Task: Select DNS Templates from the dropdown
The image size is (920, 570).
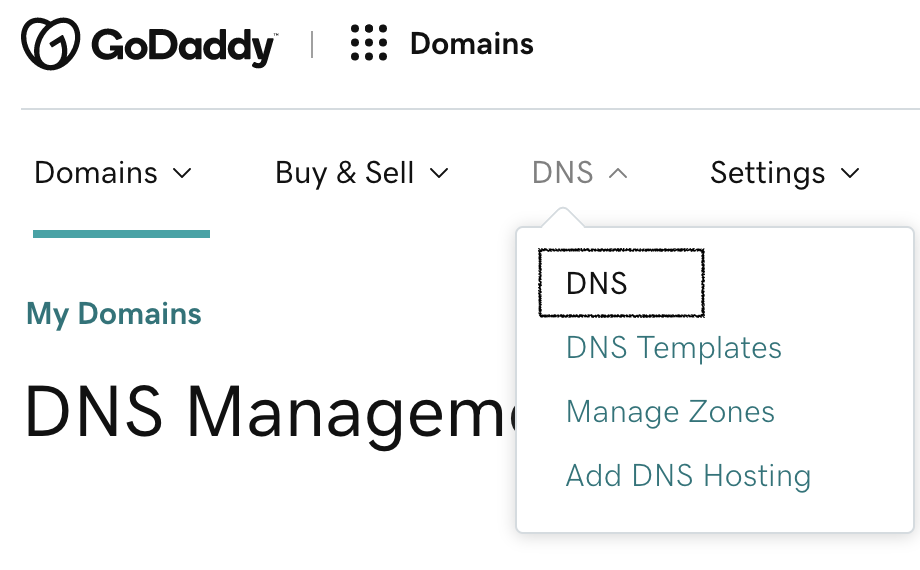Action: tap(673, 348)
